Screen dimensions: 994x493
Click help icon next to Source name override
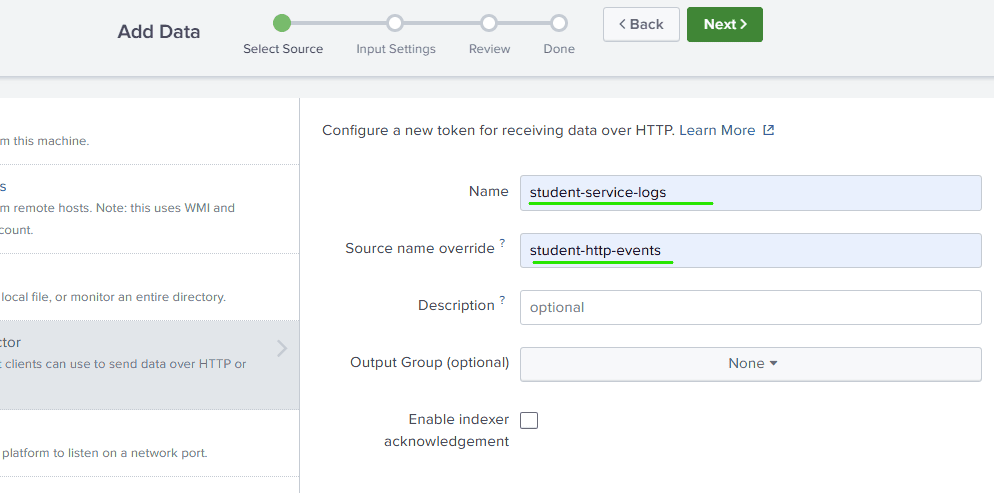(x=502, y=243)
